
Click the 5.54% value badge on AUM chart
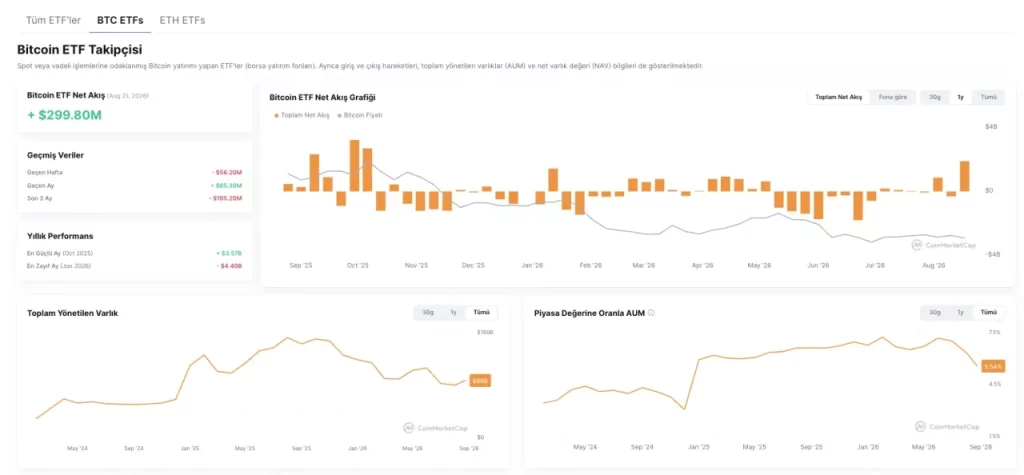993,367
